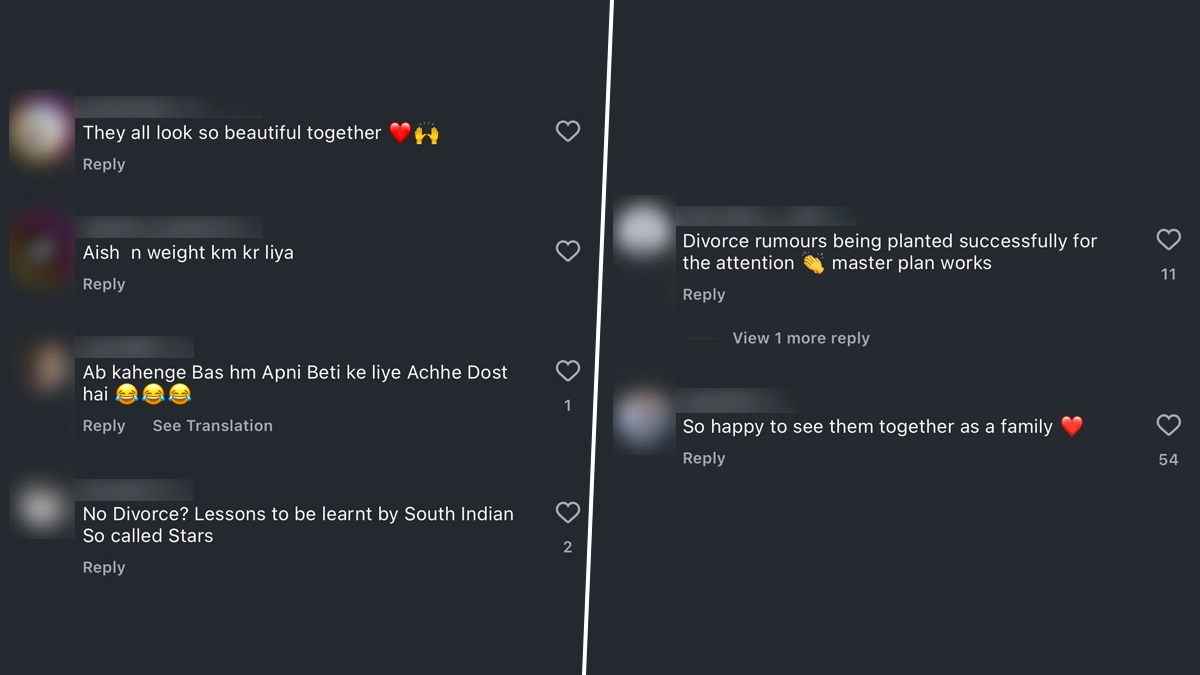Image resolution: width=1200 pixels, height=675 pixels.
Task: Open avatar of the 'No Divorce?' commenter
Action: pyautogui.click(x=41, y=509)
